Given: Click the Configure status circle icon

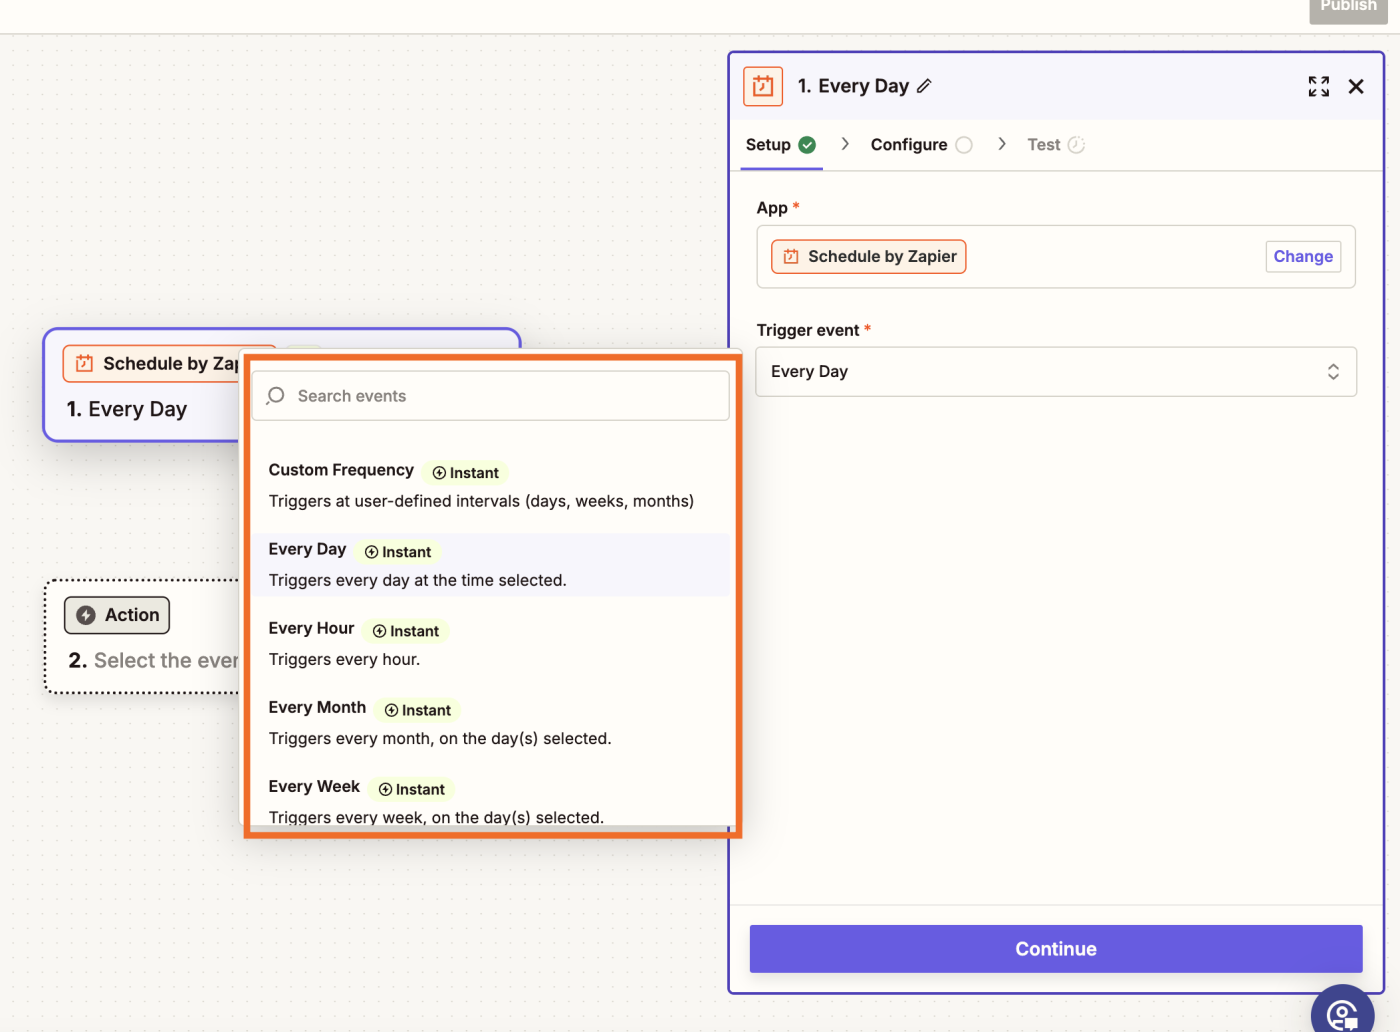Looking at the screenshot, I should (964, 145).
